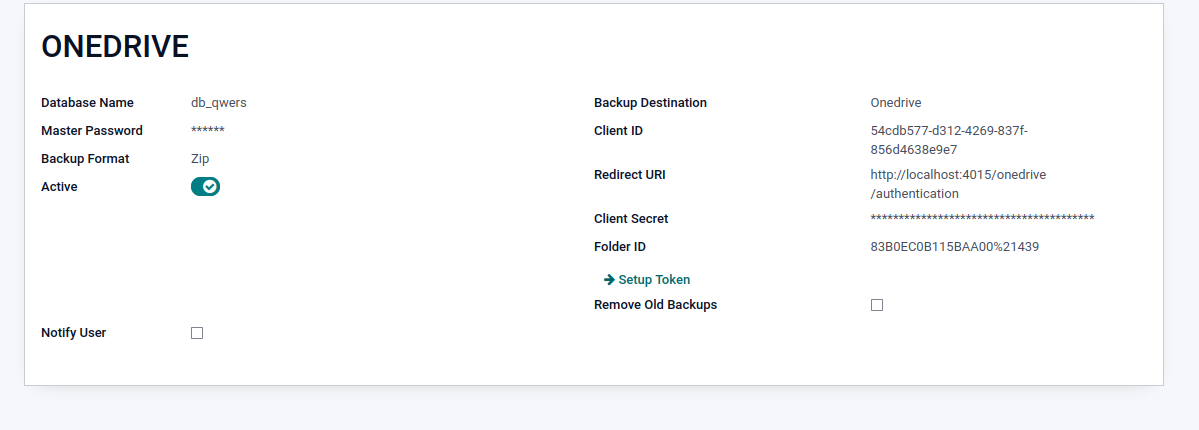Click the Active field label

[59, 187]
